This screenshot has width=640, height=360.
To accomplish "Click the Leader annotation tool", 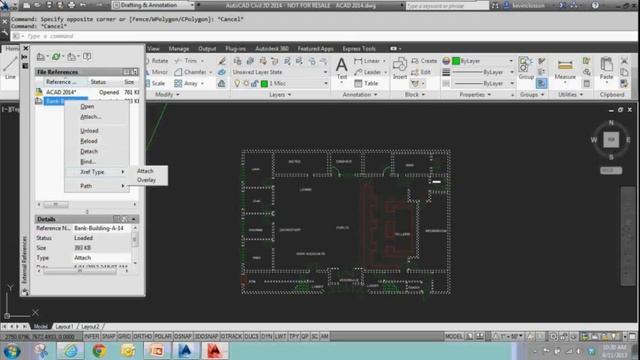I will pyautogui.click(x=368, y=72).
